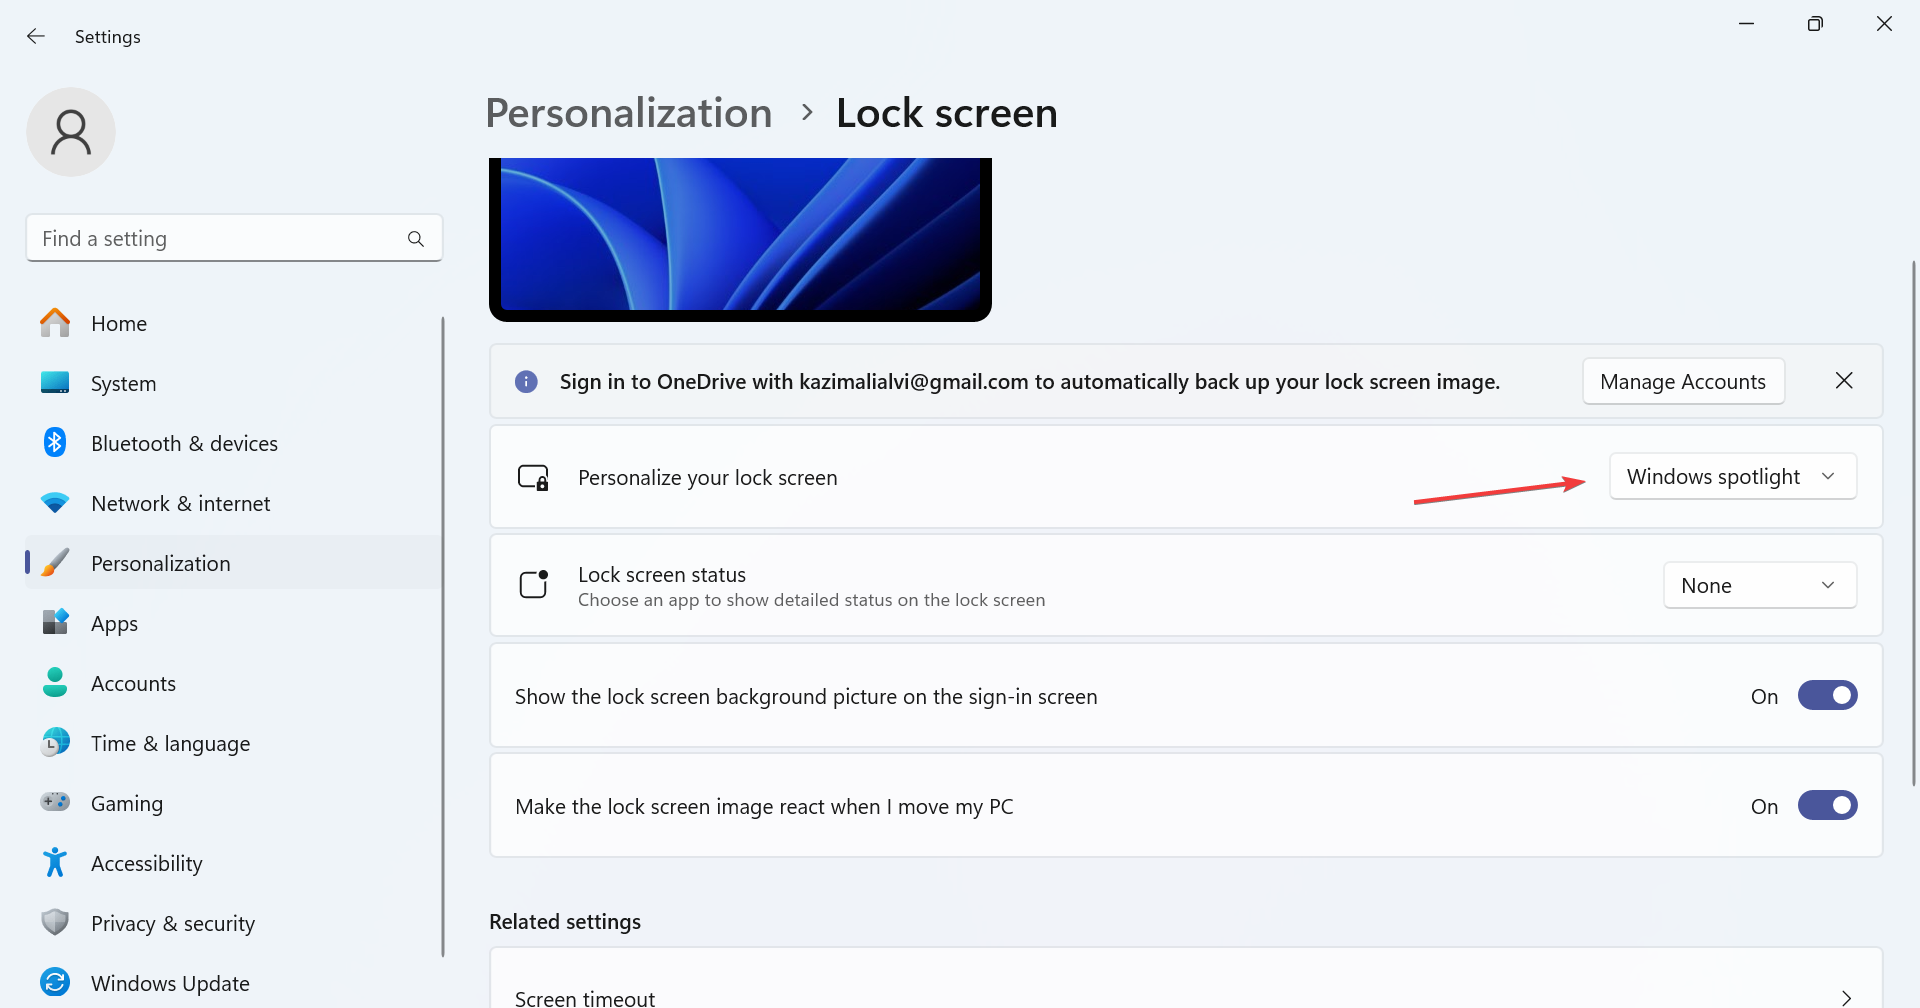Viewport: 1920px width, 1008px height.
Task: Click the back arrow
Action: pyautogui.click(x=36, y=36)
